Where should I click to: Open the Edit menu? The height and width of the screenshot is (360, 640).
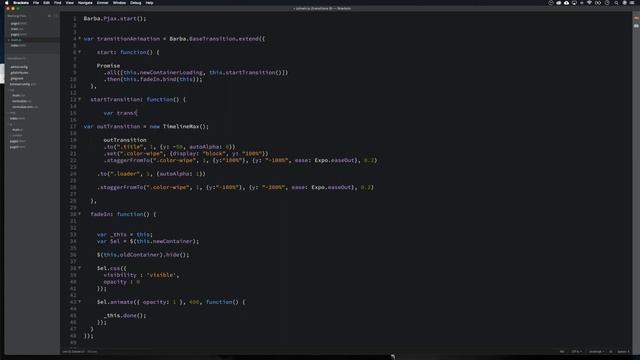pos(47,3)
